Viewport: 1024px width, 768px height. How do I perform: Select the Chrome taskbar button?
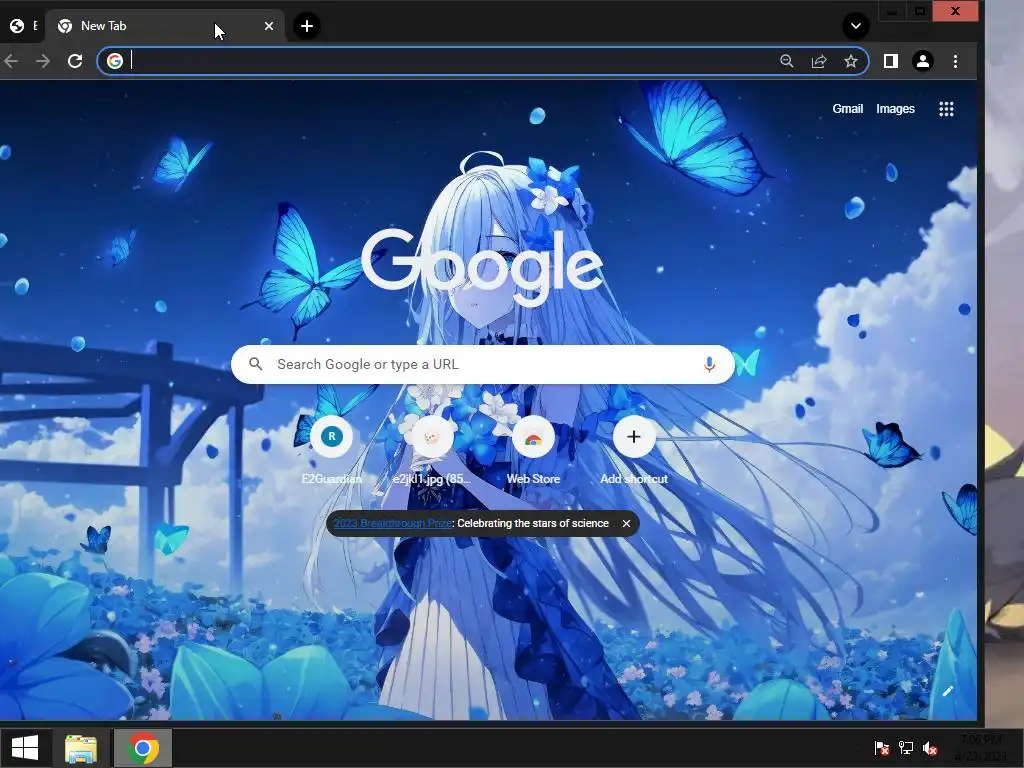coord(143,748)
